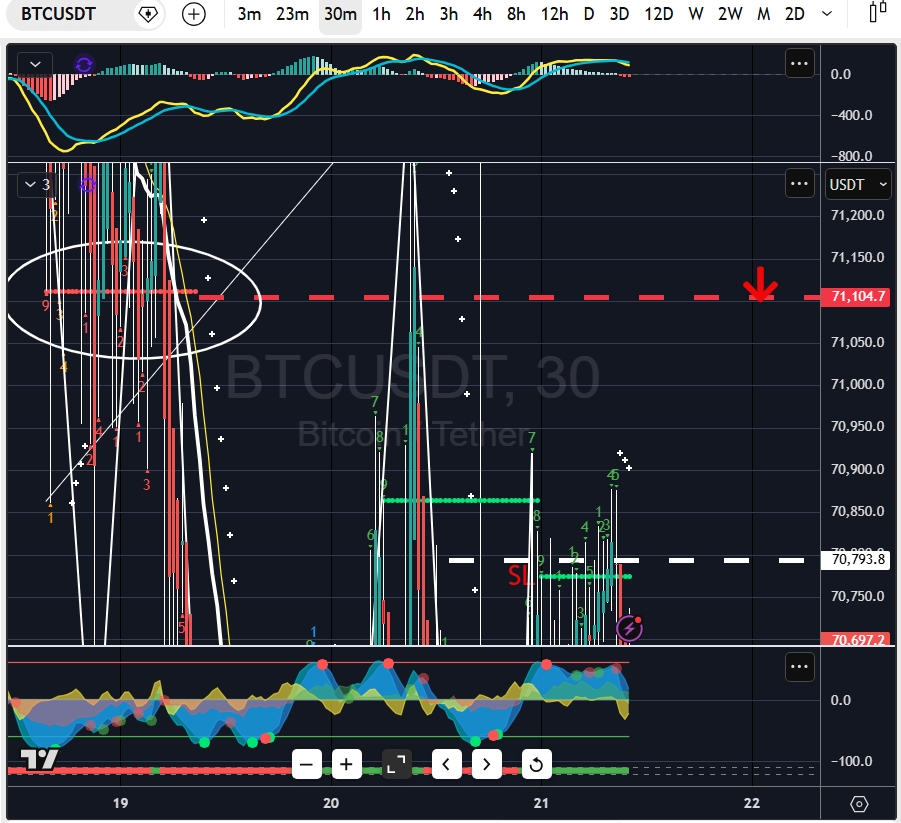Select the 3D timeframe

tap(619, 14)
